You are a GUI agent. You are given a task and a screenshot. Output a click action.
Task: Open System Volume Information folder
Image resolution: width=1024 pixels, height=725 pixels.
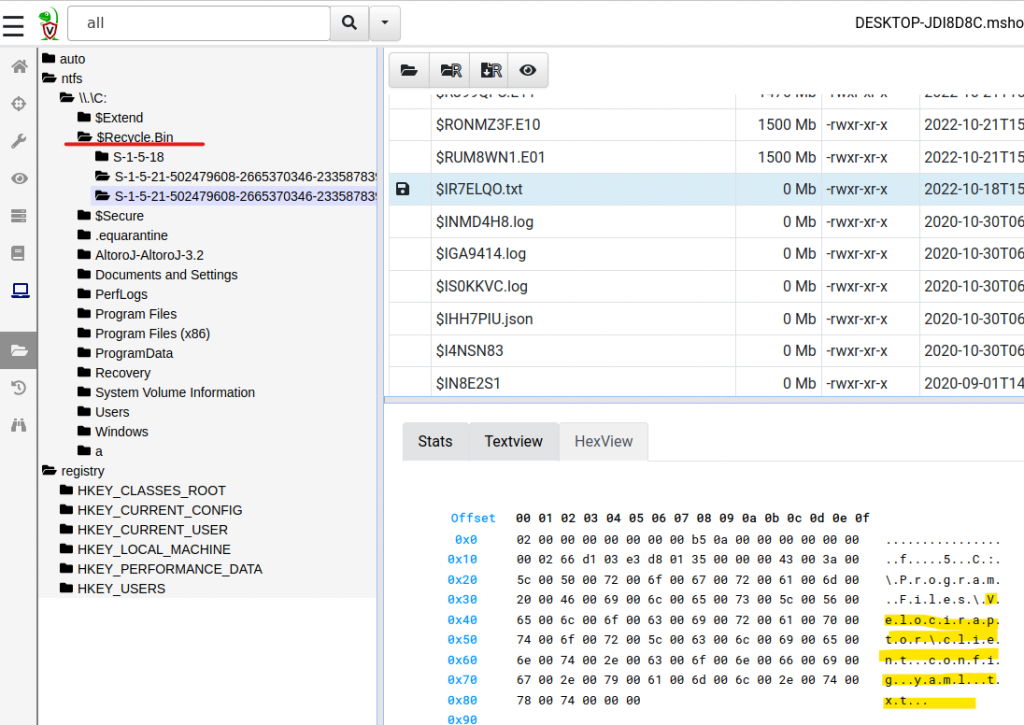167,392
